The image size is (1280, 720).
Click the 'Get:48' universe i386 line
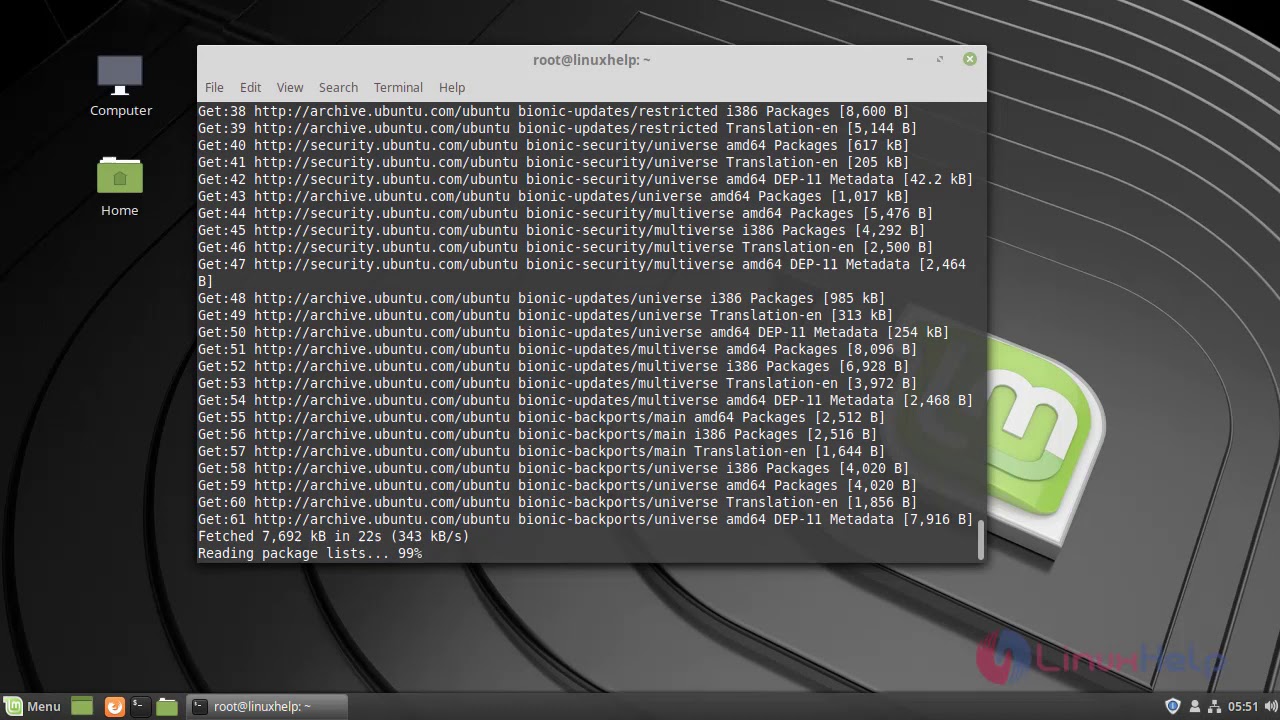click(x=541, y=298)
